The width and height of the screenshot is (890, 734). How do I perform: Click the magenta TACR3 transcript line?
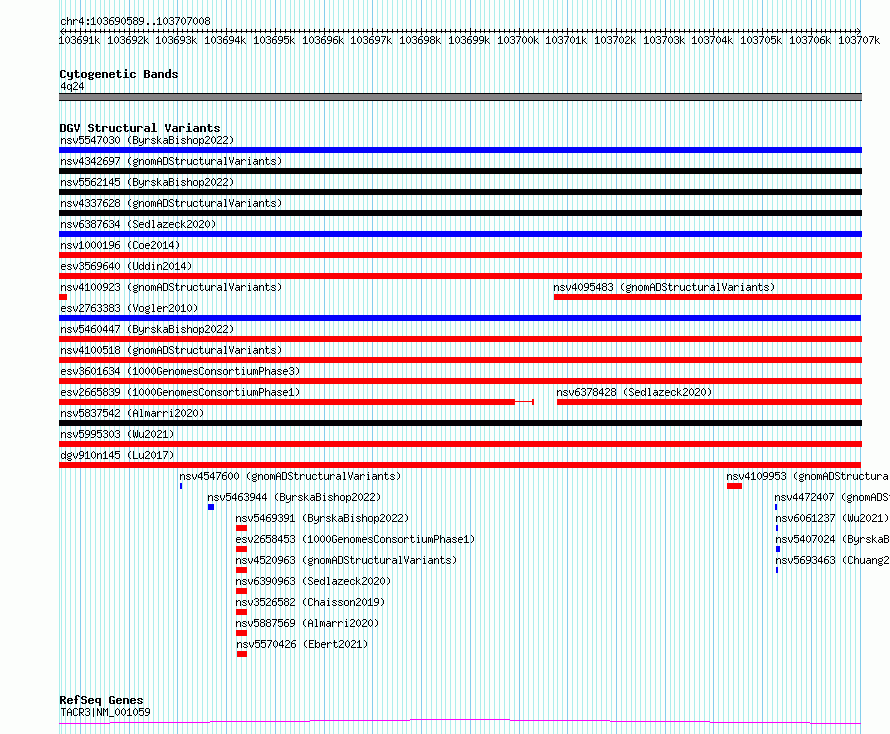[460, 722]
